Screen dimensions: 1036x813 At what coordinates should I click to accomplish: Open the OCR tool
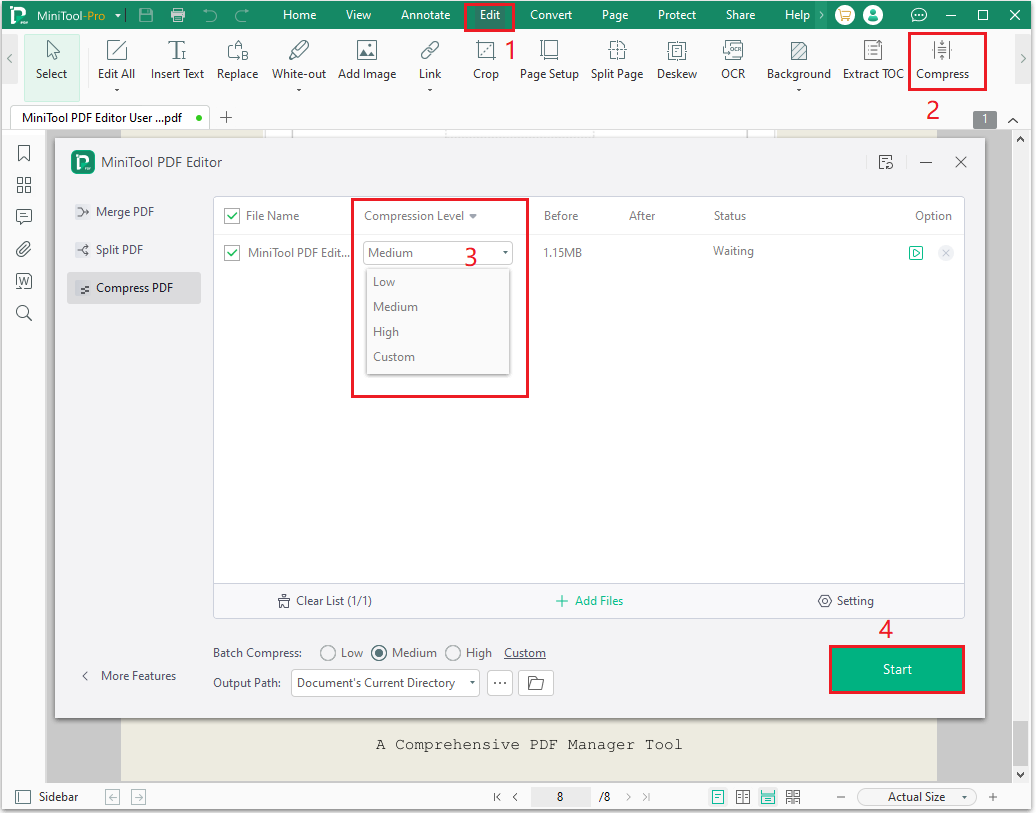pyautogui.click(x=732, y=60)
